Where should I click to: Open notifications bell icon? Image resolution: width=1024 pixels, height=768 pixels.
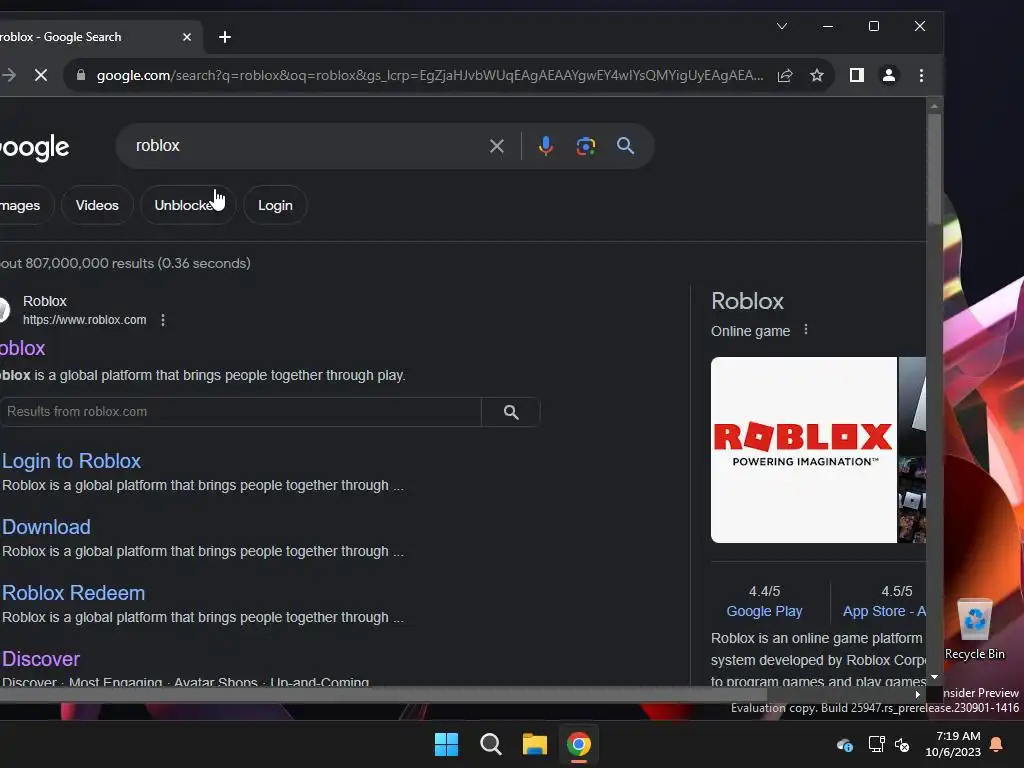click(997, 744)
